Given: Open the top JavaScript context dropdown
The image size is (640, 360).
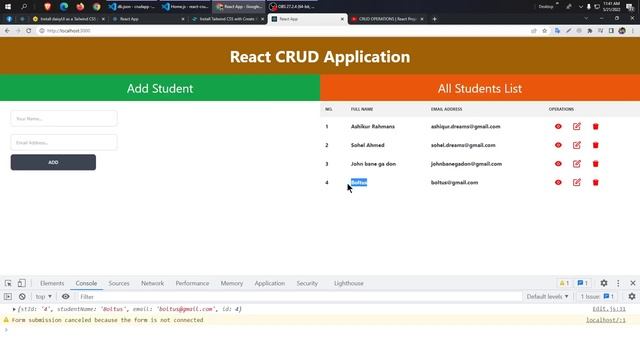Looking at the screenshot, I should (44, 297).
